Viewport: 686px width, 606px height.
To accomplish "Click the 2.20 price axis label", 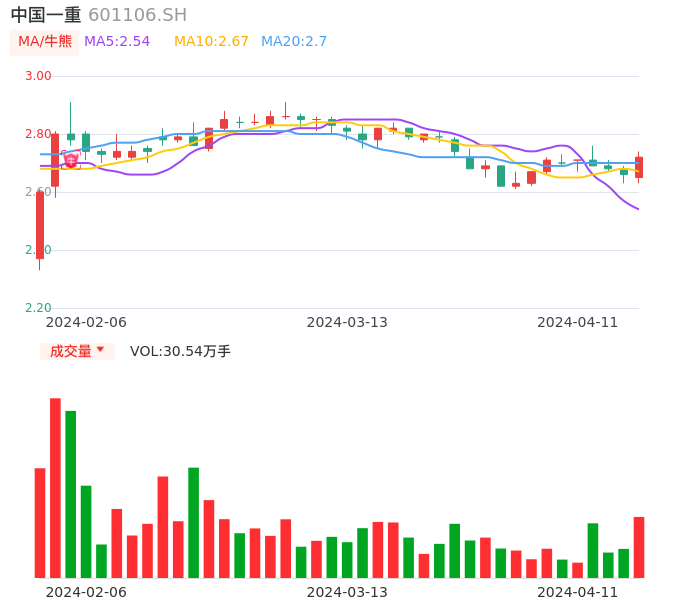I will 38,308.
